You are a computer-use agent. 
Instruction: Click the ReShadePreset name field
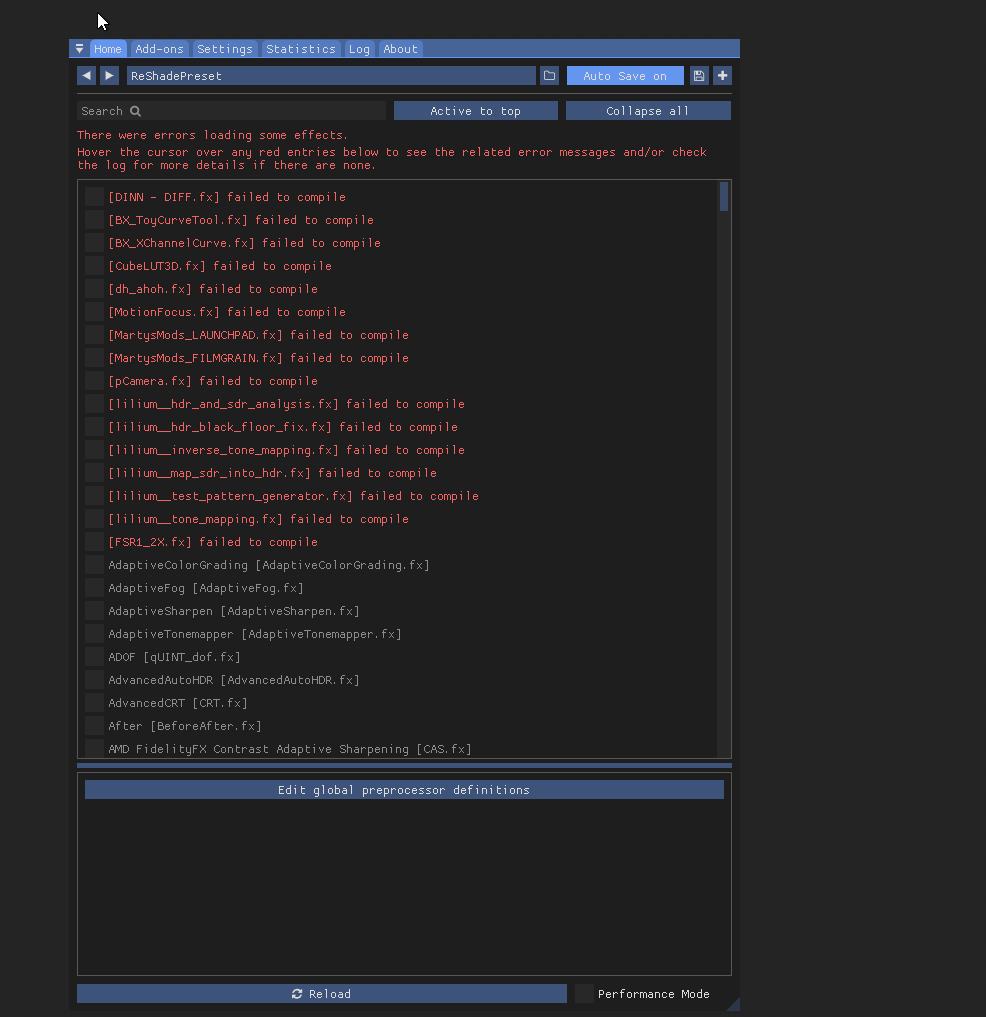[x=331, y=76]
